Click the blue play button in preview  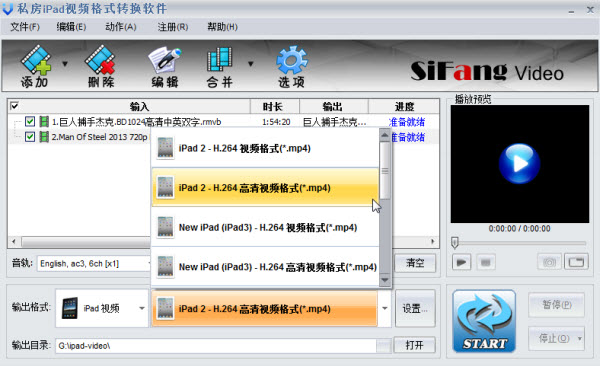coord(520,163)
